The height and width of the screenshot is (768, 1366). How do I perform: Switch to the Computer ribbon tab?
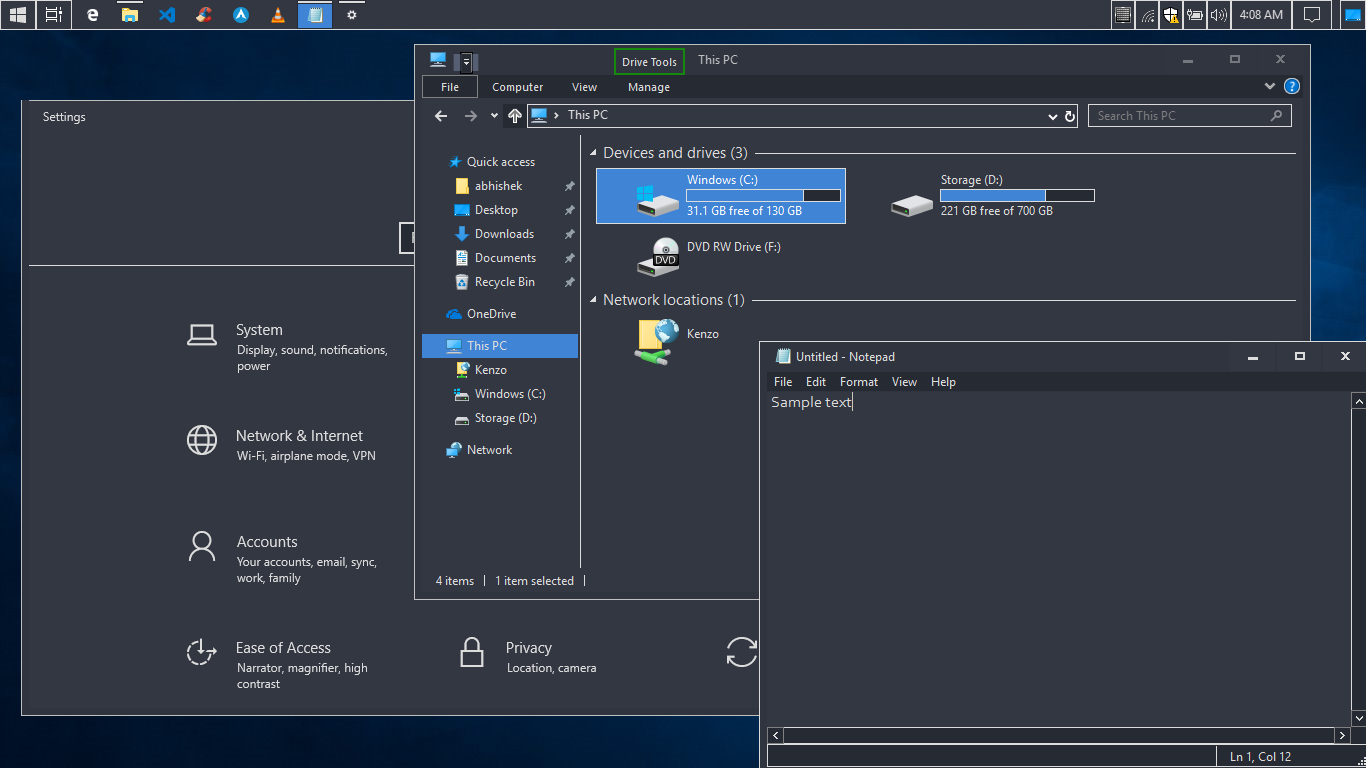pyautogui.click(x=518, y=87)
